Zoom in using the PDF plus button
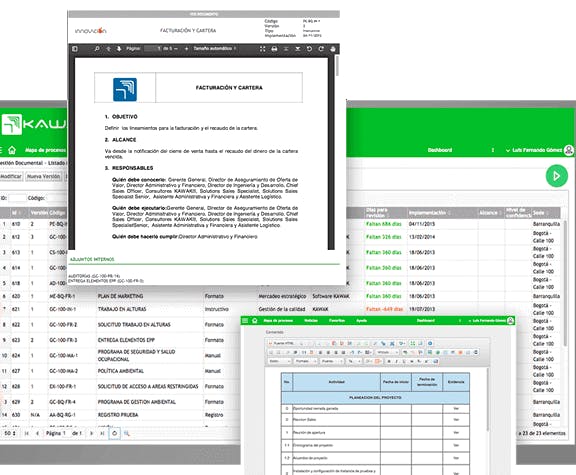Viewport: 576px width, 475px height. coord(186,49)
